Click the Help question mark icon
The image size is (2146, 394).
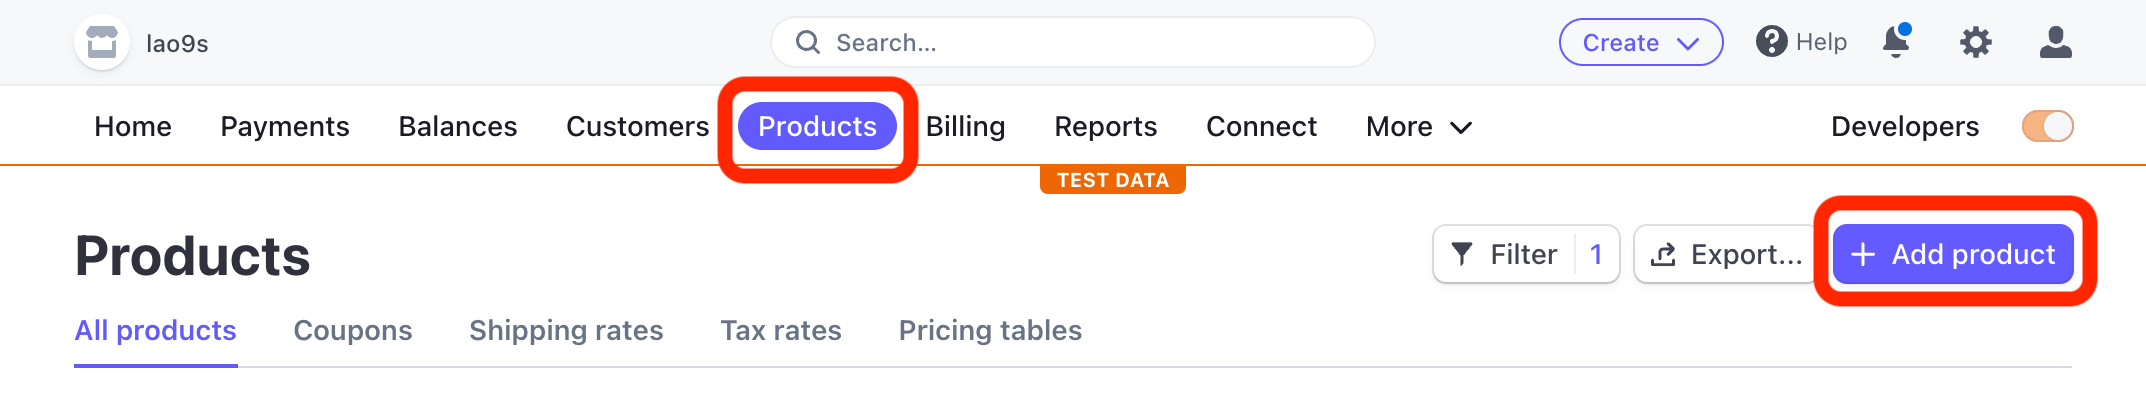pyautogui.click(x=1771, y=42)
